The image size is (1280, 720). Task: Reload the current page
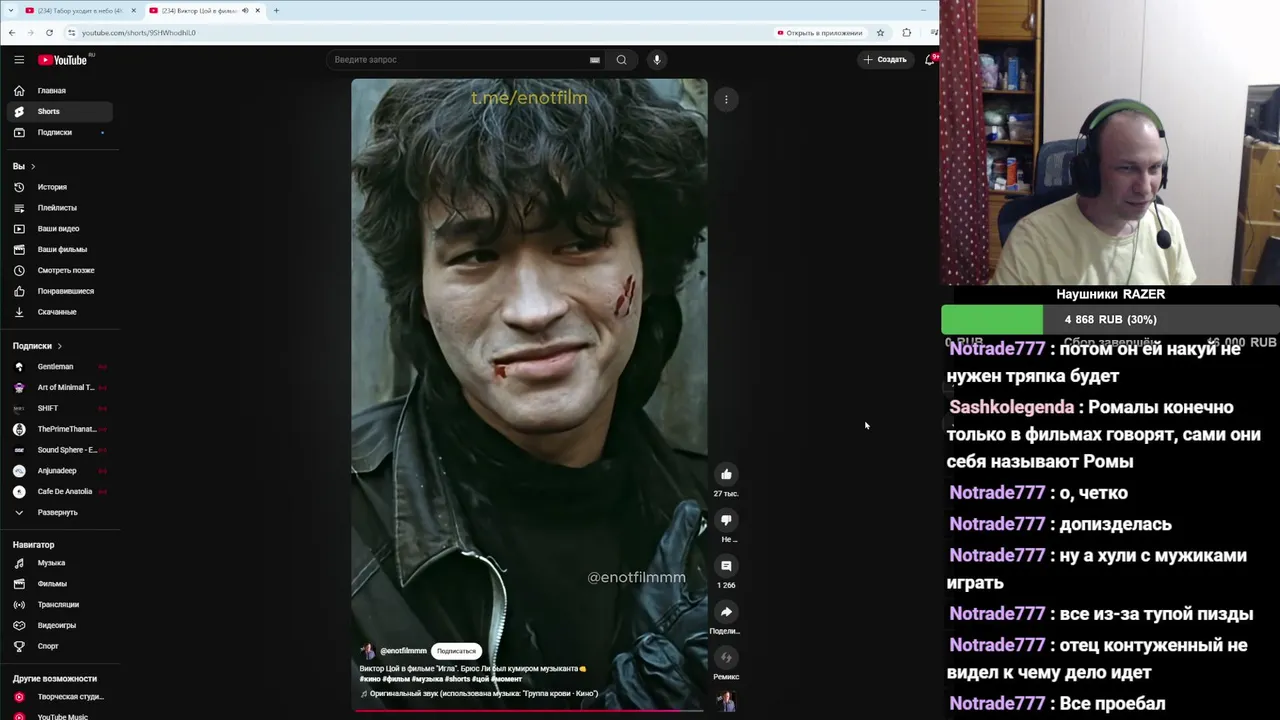tap(49, 32)
